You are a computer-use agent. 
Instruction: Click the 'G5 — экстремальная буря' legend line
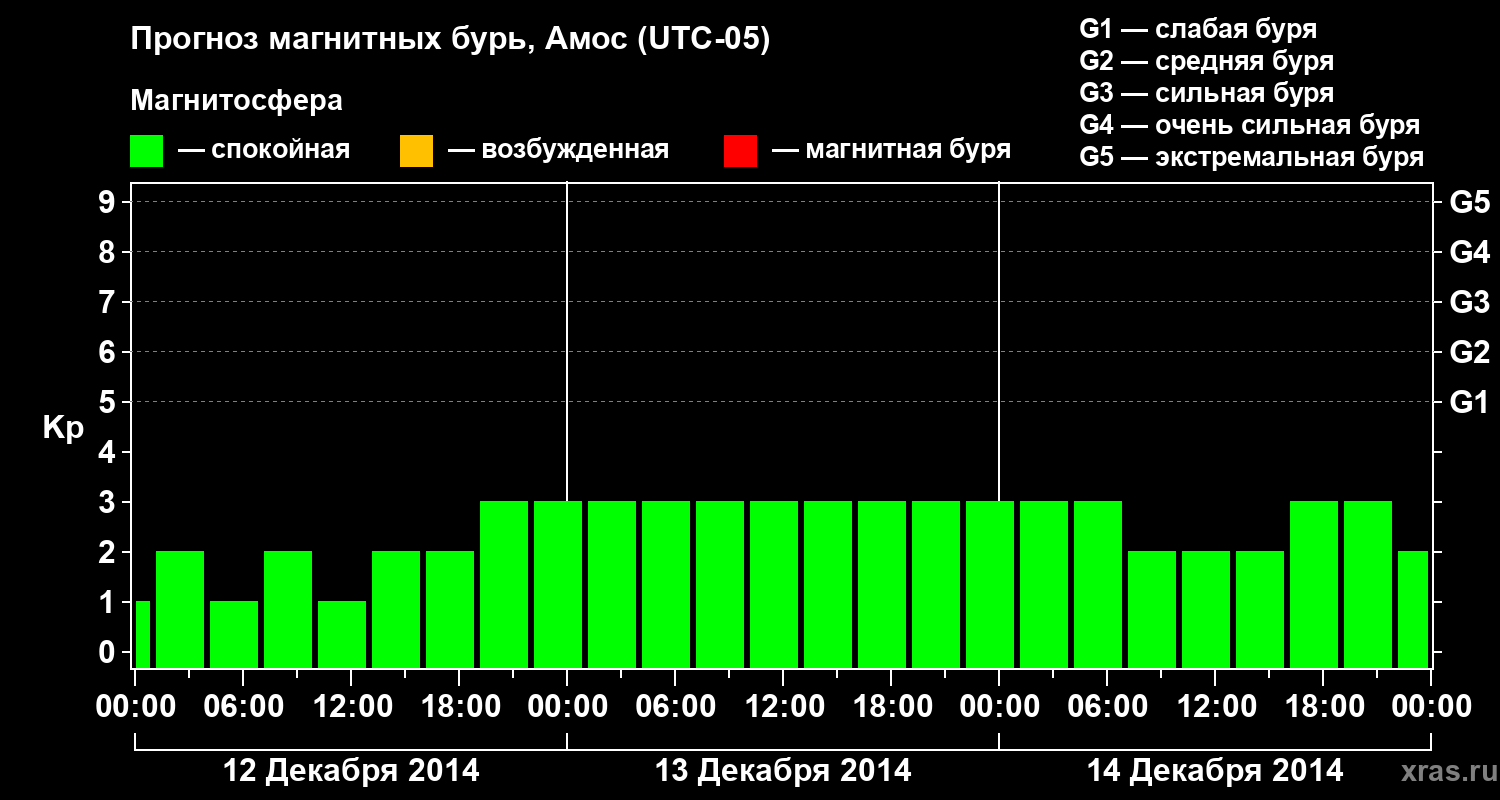click(1252, 157)
